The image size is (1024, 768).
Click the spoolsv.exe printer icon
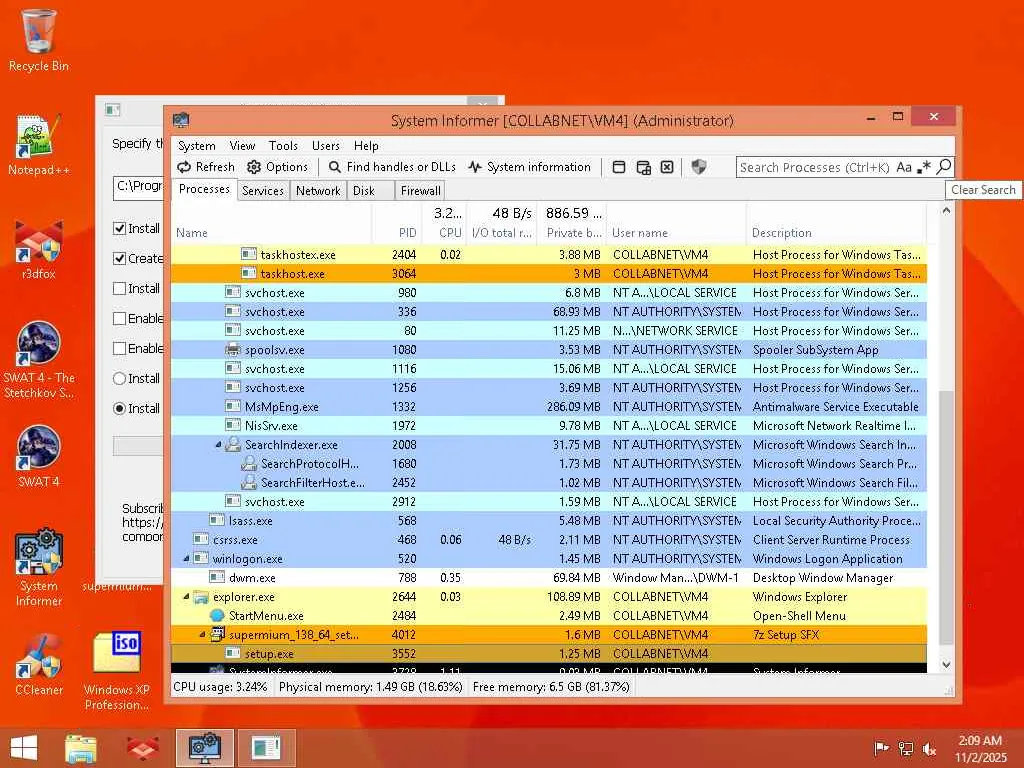click(233, 349)
